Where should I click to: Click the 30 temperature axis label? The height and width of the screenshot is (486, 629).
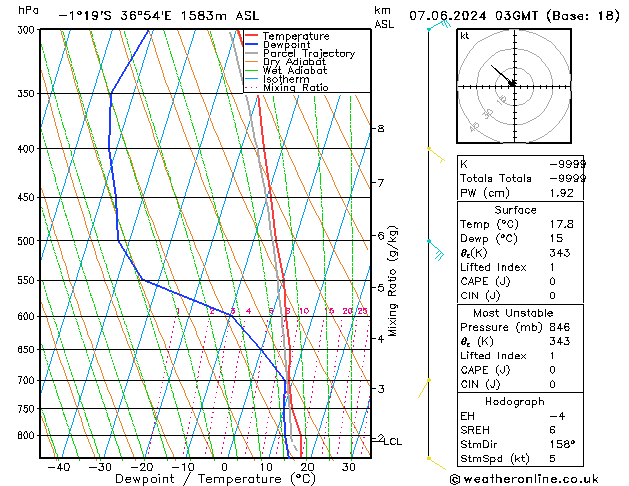point(349,468)
